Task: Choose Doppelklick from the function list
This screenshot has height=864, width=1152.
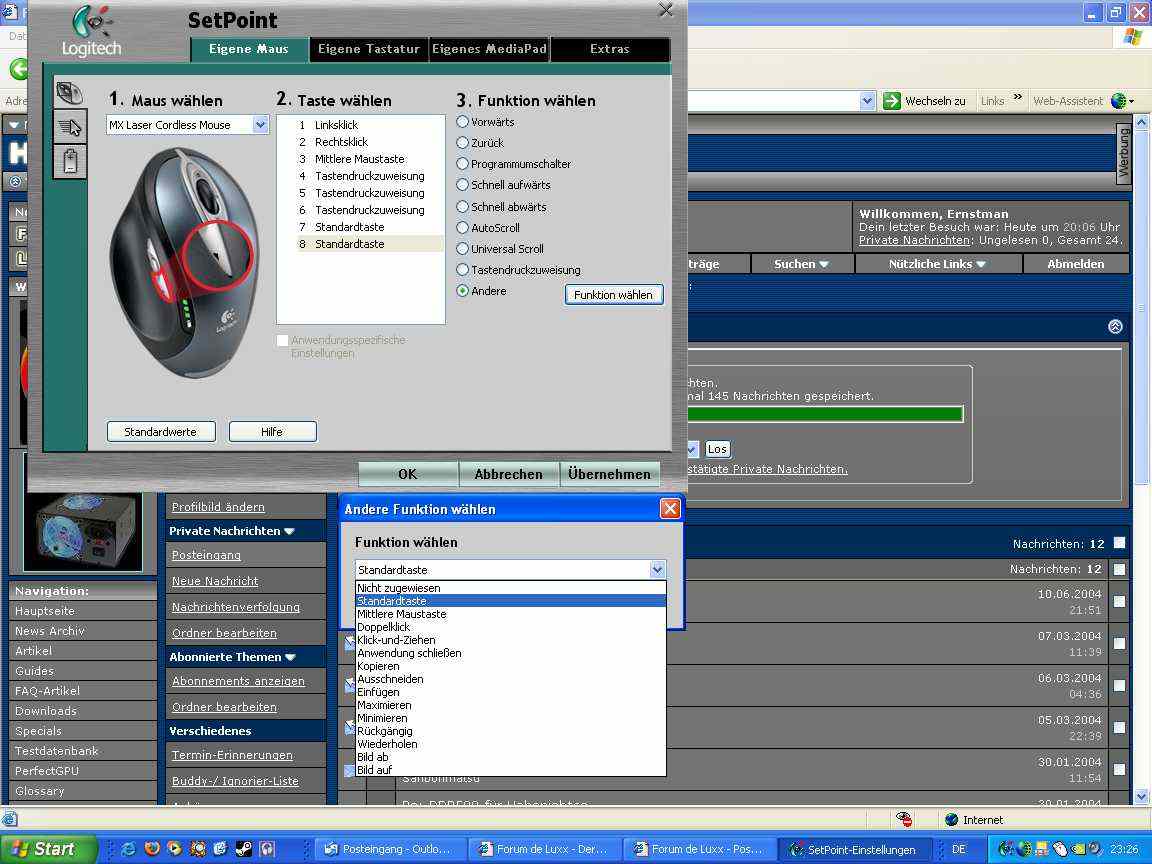Action: point(511,627)
